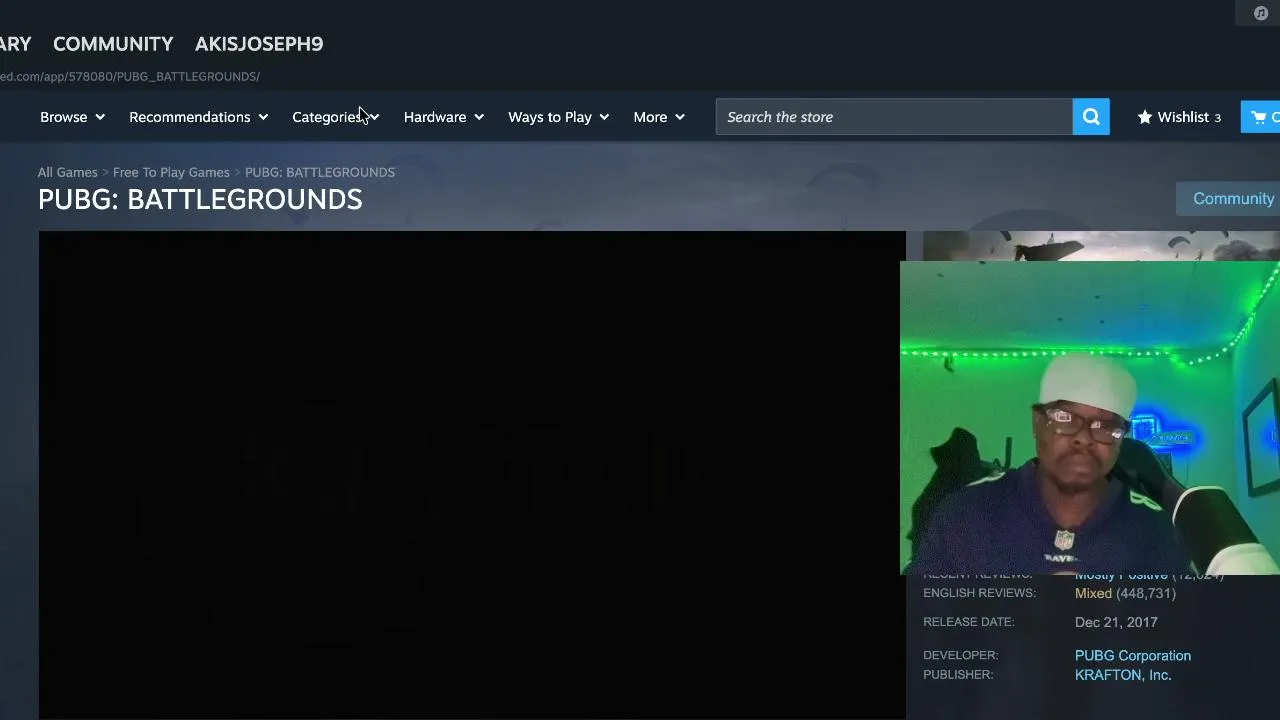The width and height of the screenshot is (1280, 720).
Task: Open the Wishlist link
Action: 1179,117
